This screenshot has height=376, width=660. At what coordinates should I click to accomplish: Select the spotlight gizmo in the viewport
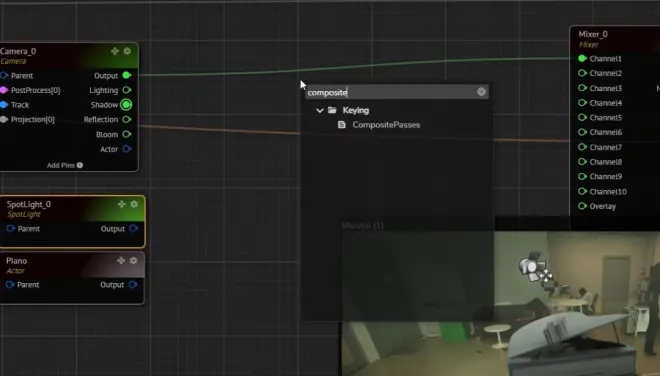pos(535,268)
